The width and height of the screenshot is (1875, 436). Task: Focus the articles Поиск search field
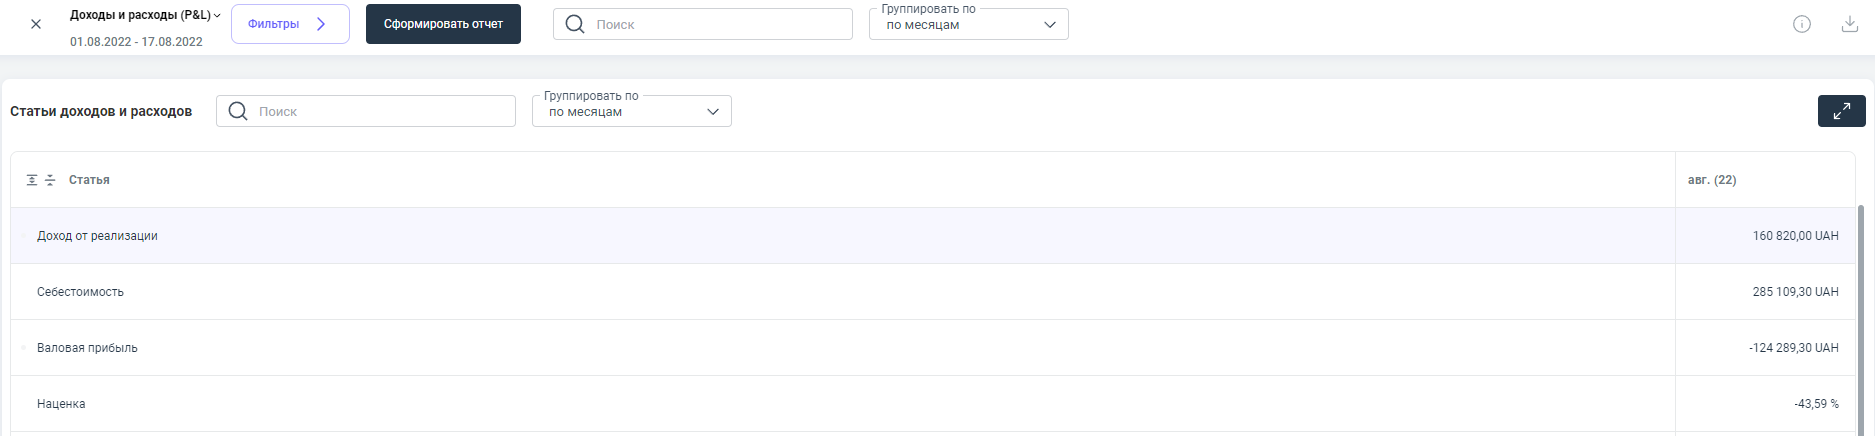click(380, 111)
